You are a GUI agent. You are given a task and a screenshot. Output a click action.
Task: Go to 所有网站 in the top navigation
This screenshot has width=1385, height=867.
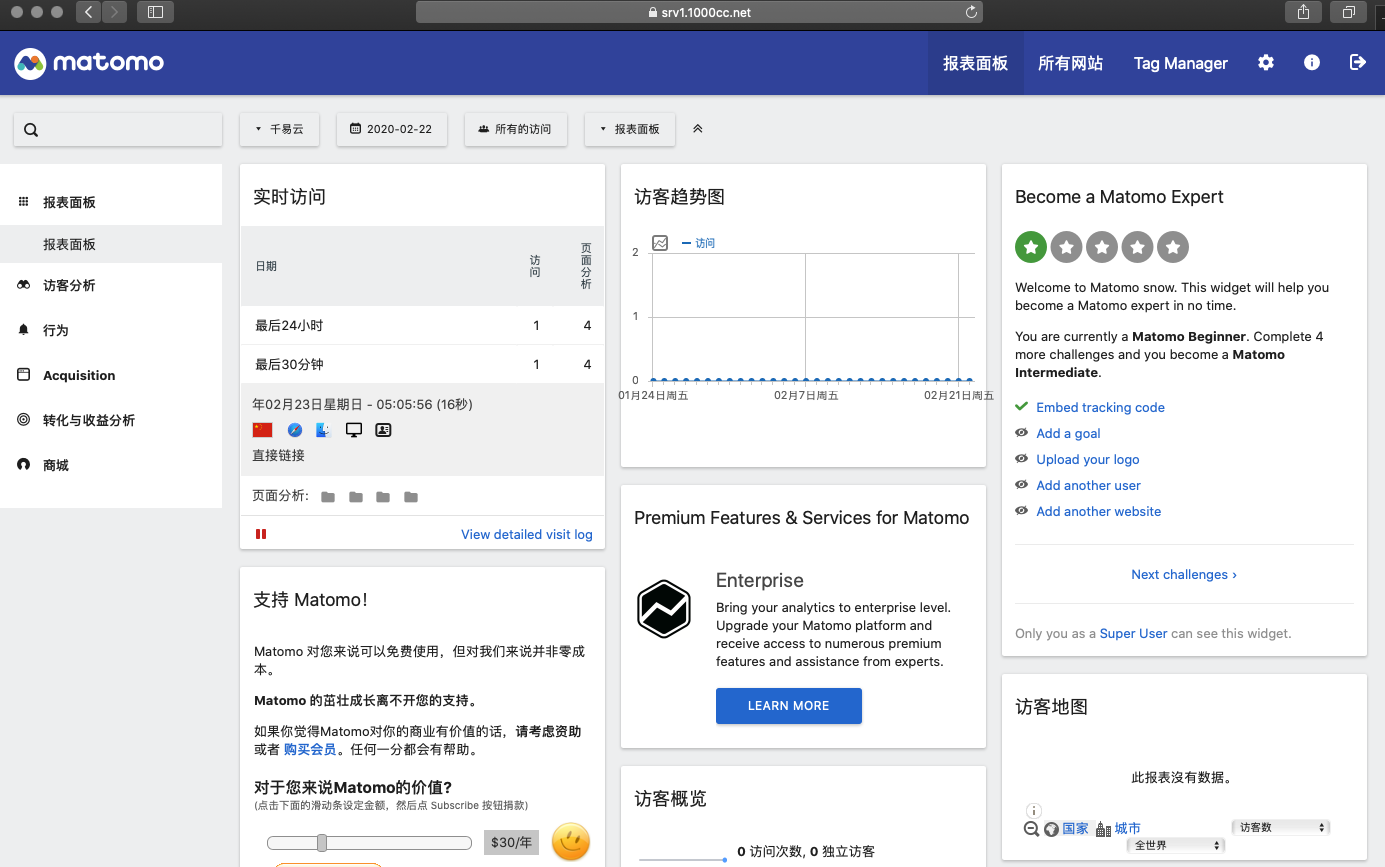point(1070,63)
